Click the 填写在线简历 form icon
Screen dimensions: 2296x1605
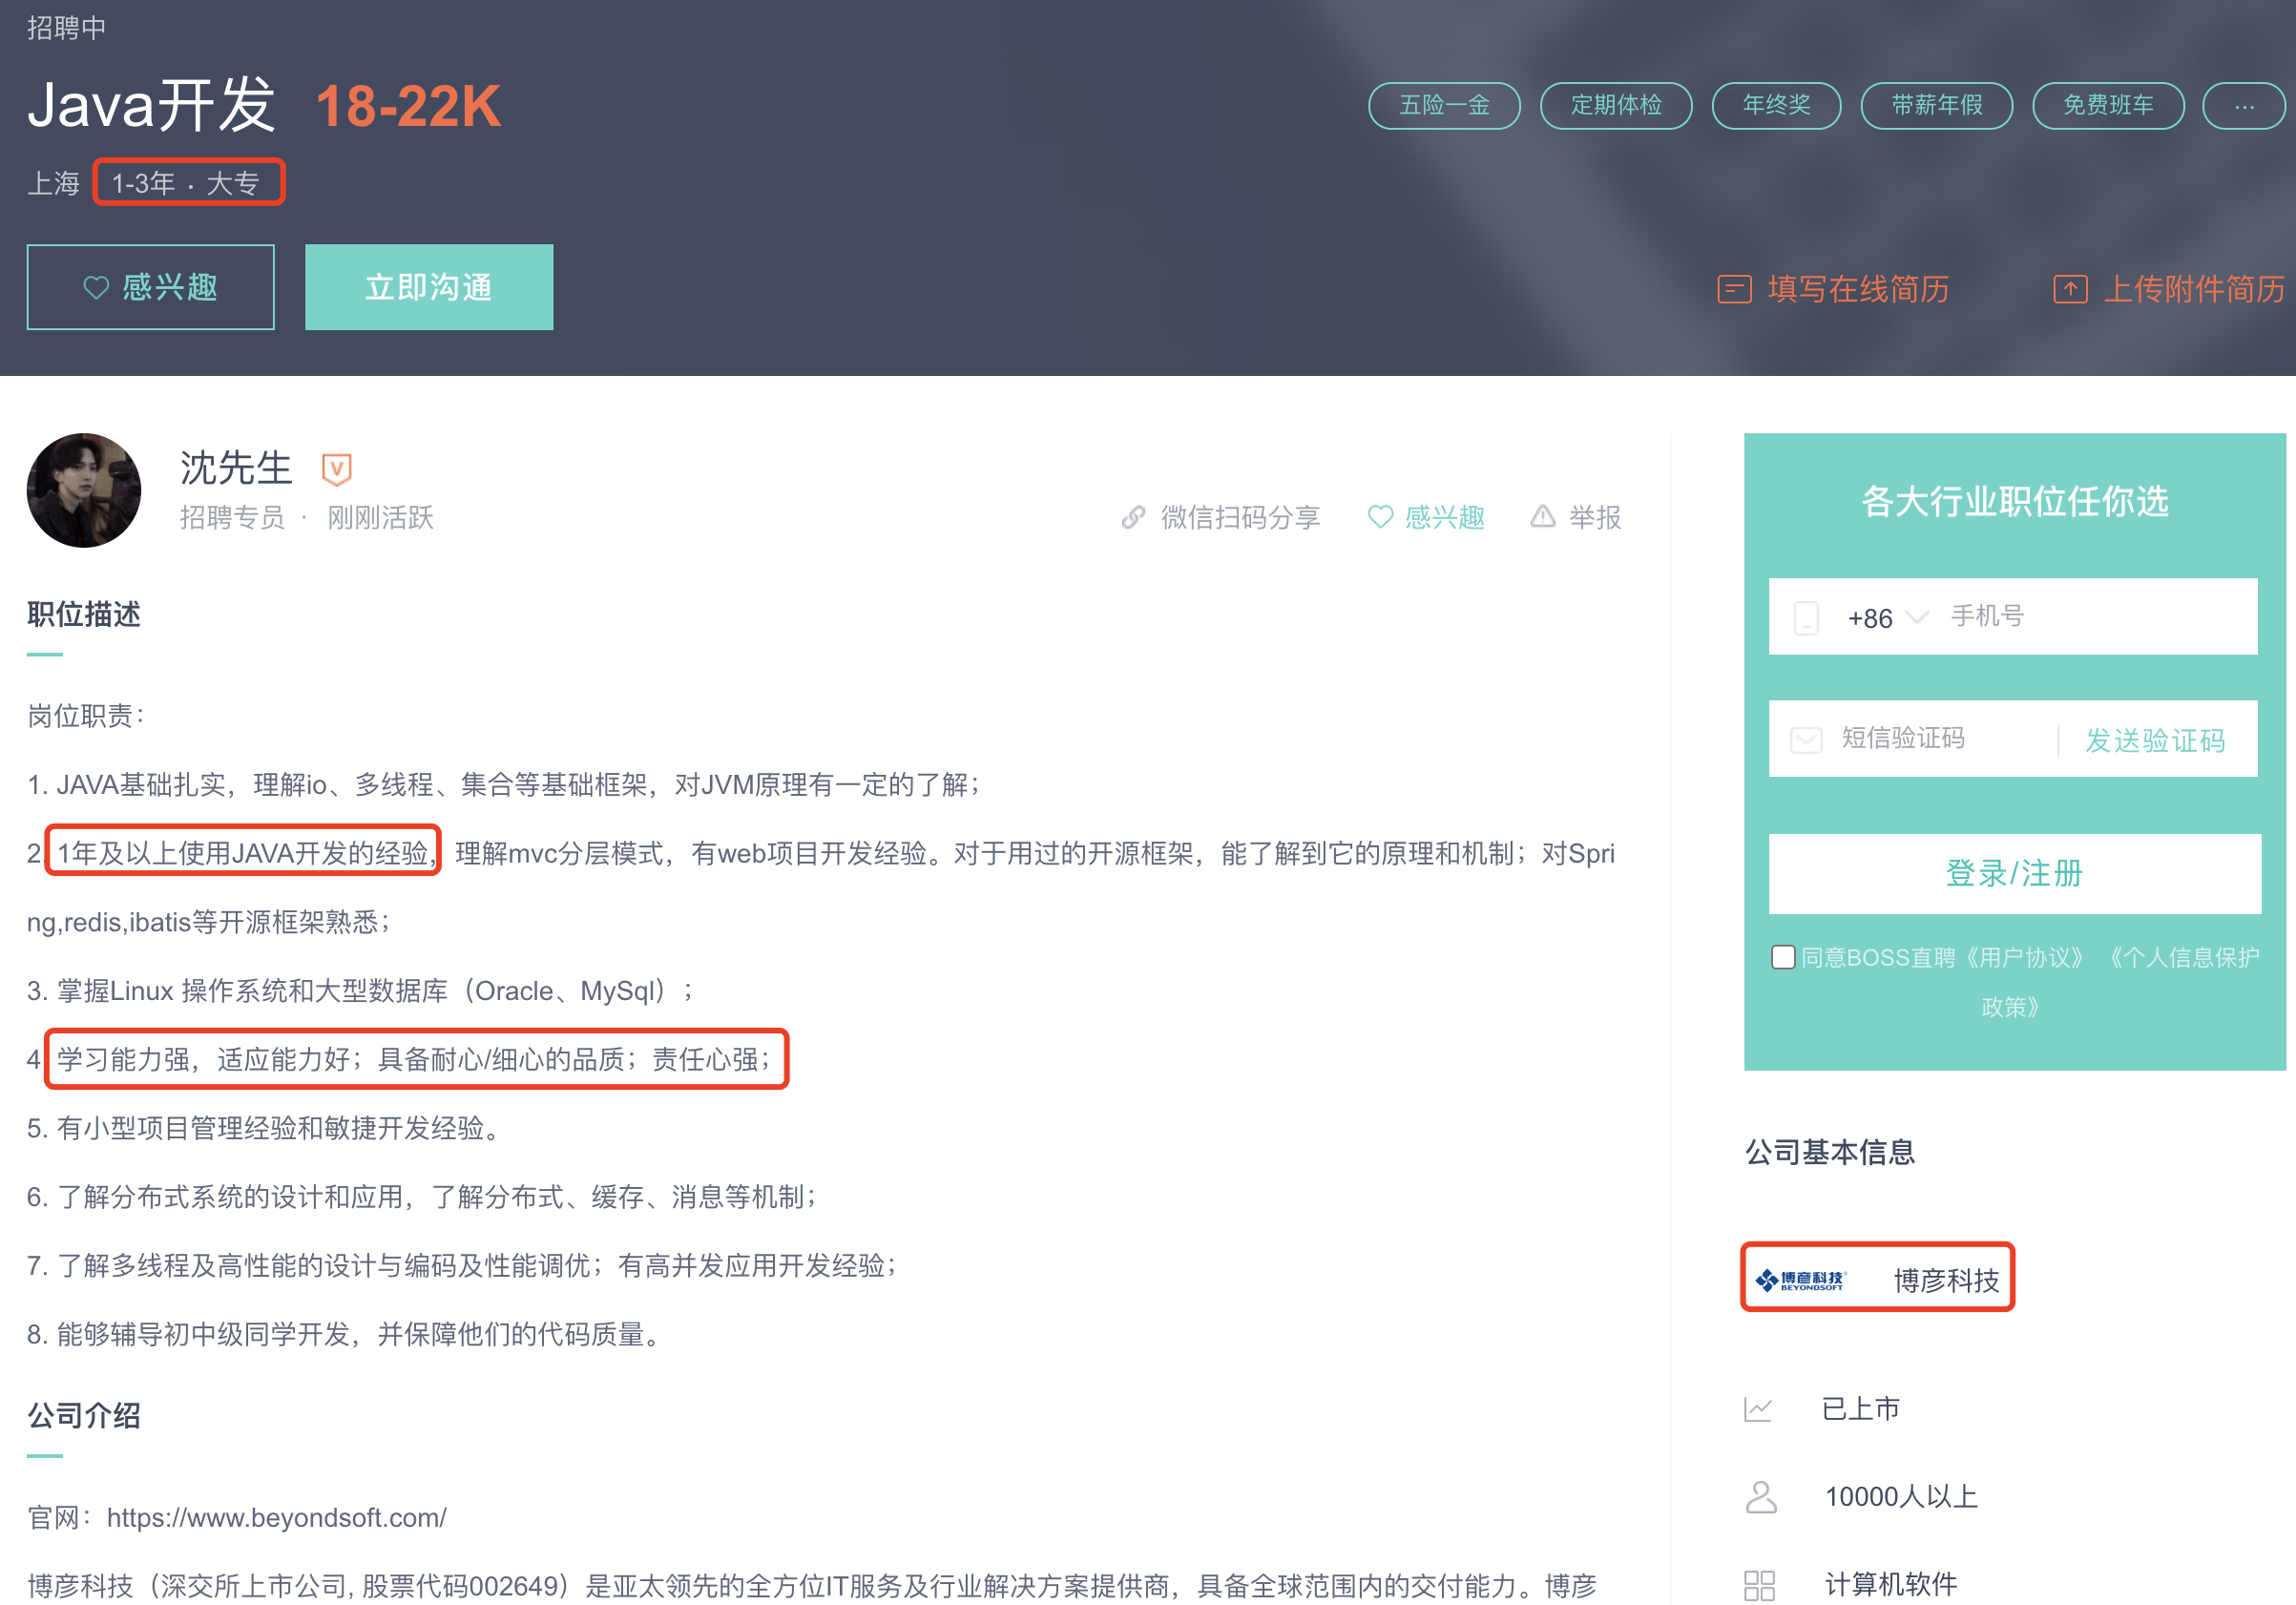click(x=1734, y=290)
